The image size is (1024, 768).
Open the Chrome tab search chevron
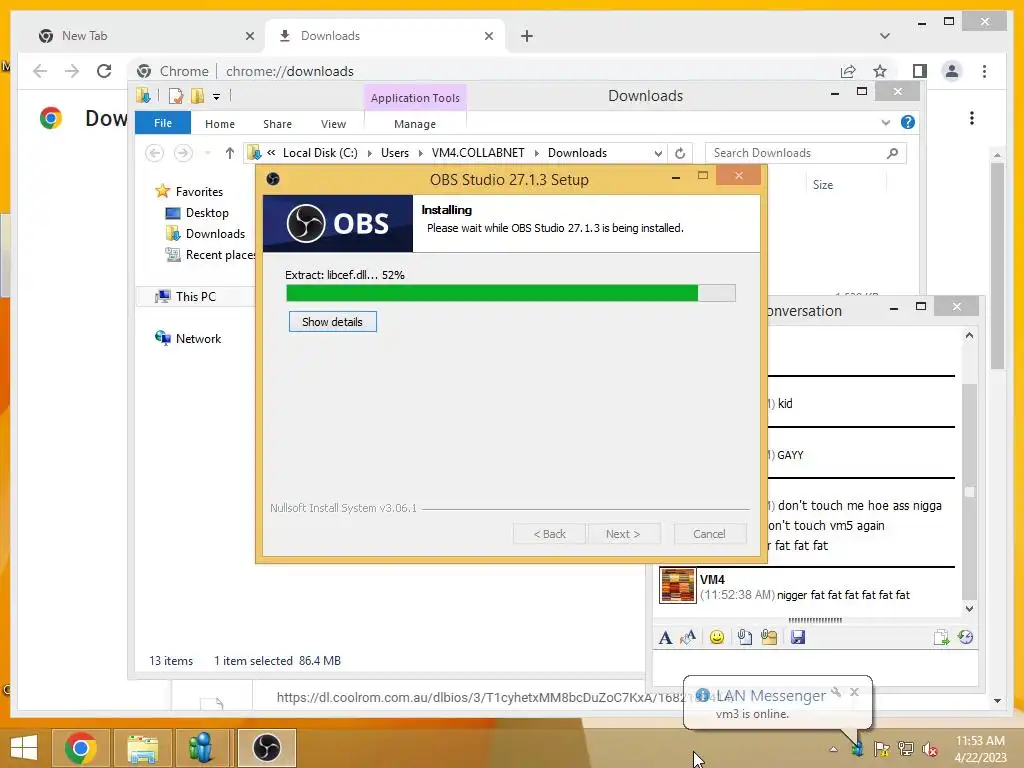click(884, 36)
